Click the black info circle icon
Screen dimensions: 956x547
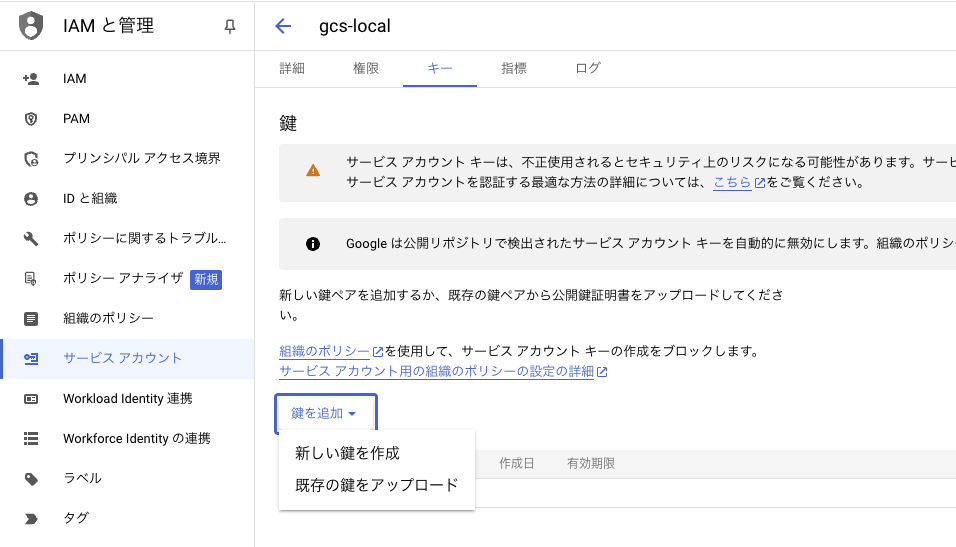tap(313, 244)
